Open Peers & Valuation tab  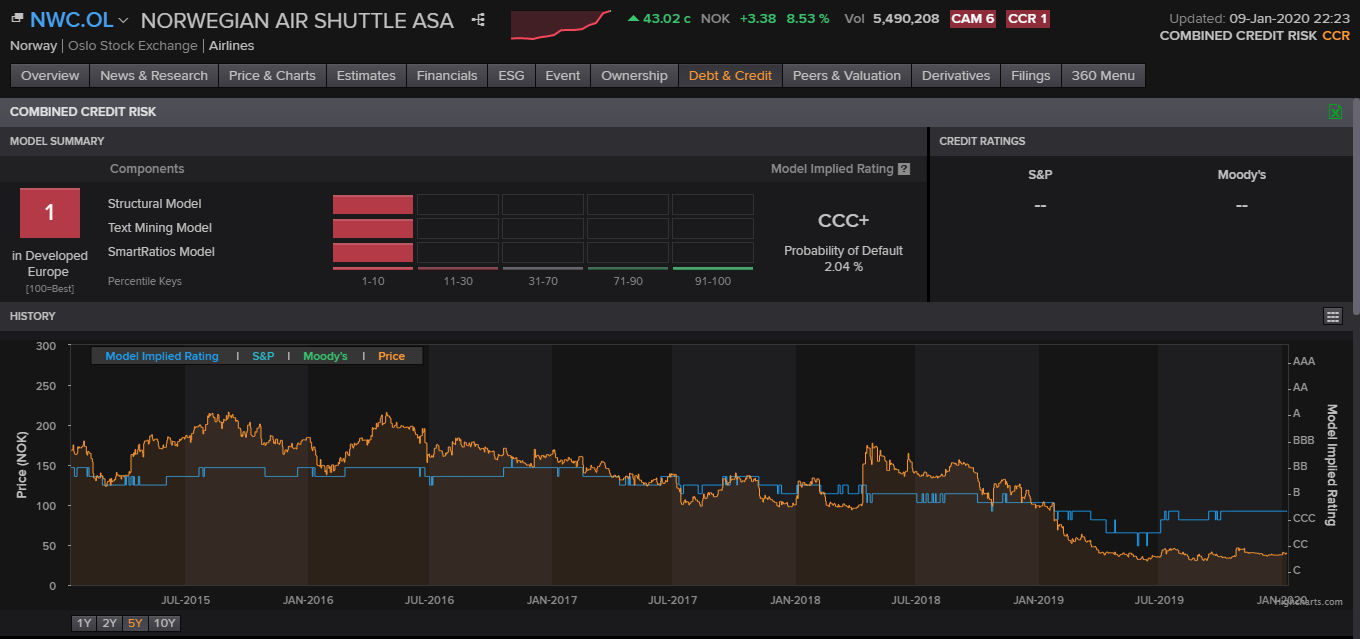click(x=847, y=76)
